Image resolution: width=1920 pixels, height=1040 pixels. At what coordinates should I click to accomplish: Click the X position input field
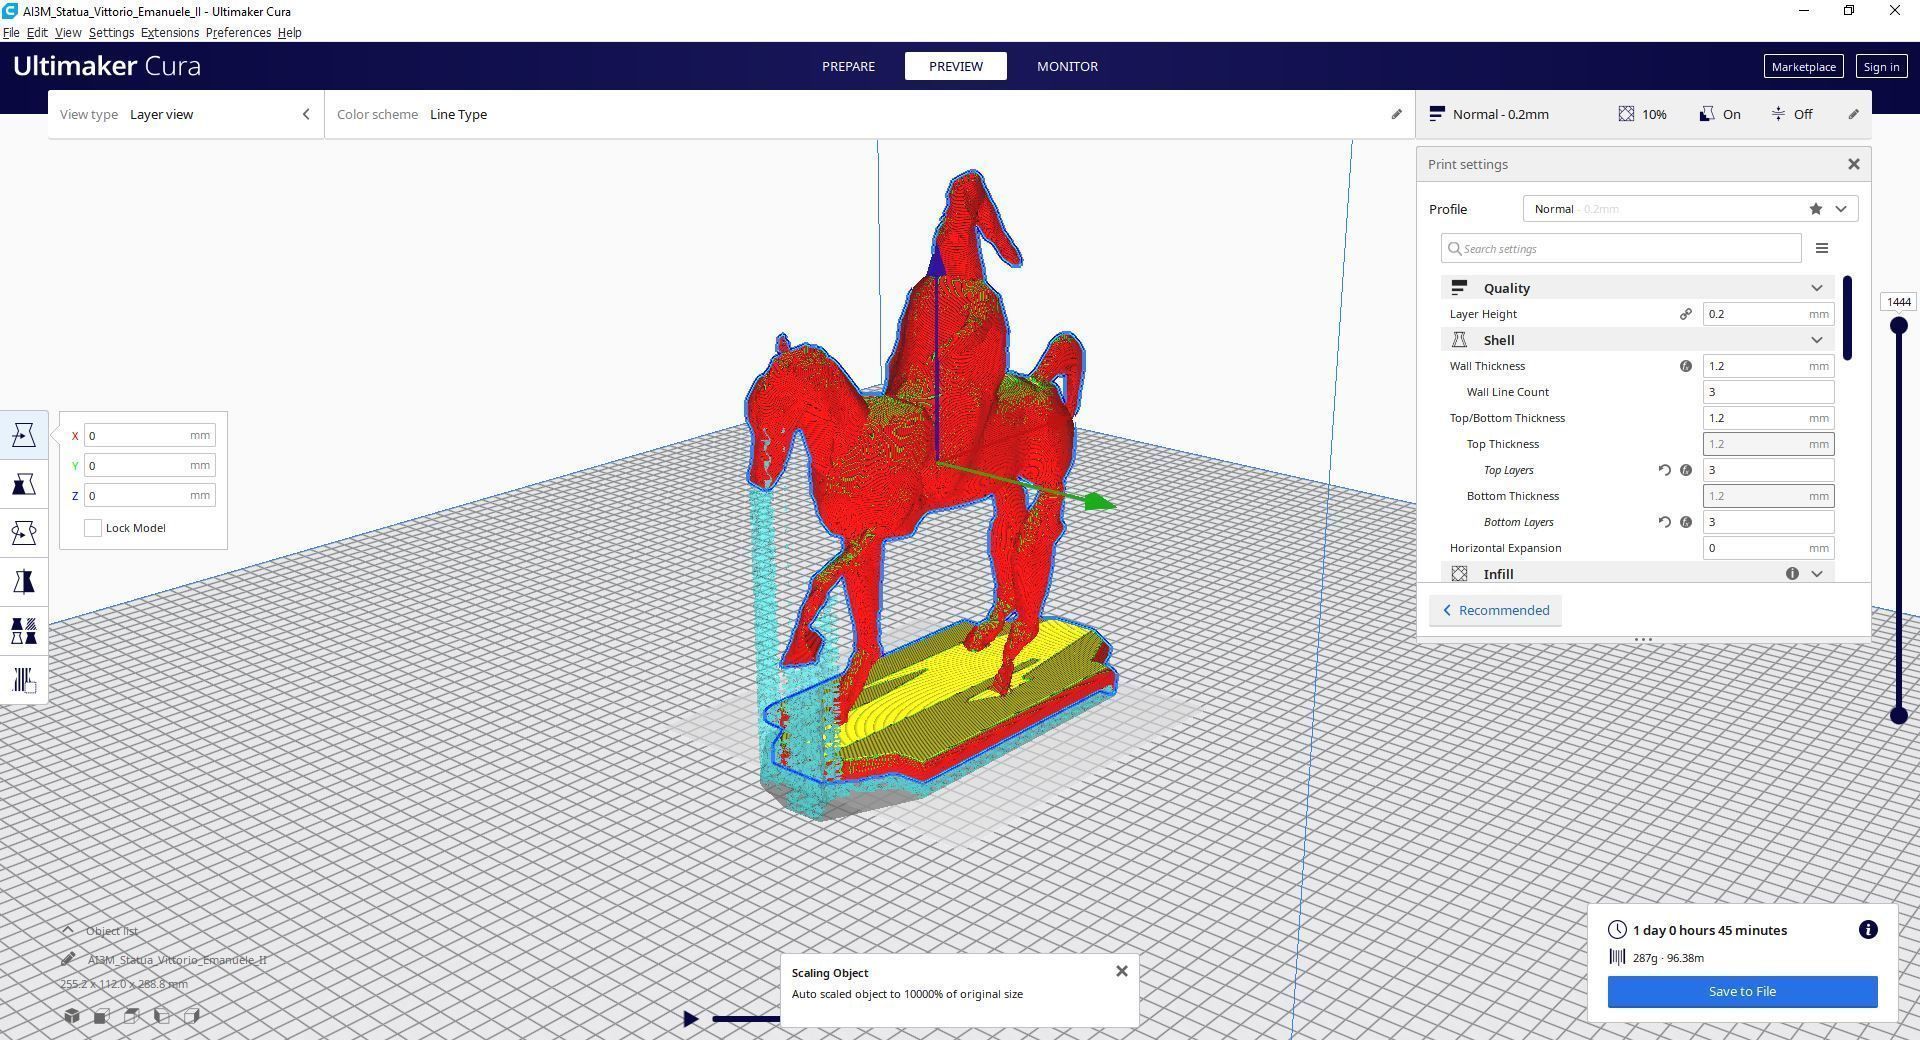coord(149,436)
